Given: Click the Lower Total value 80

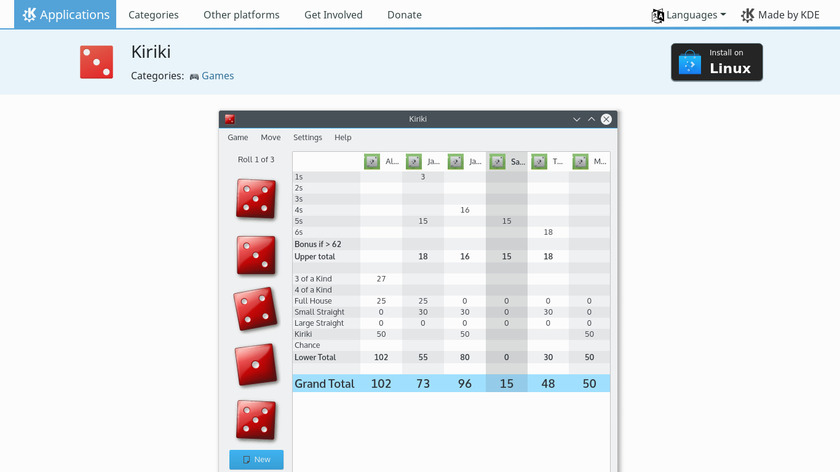Looking at the screenshot, I should pyautogui.click(x=464, y=357).
